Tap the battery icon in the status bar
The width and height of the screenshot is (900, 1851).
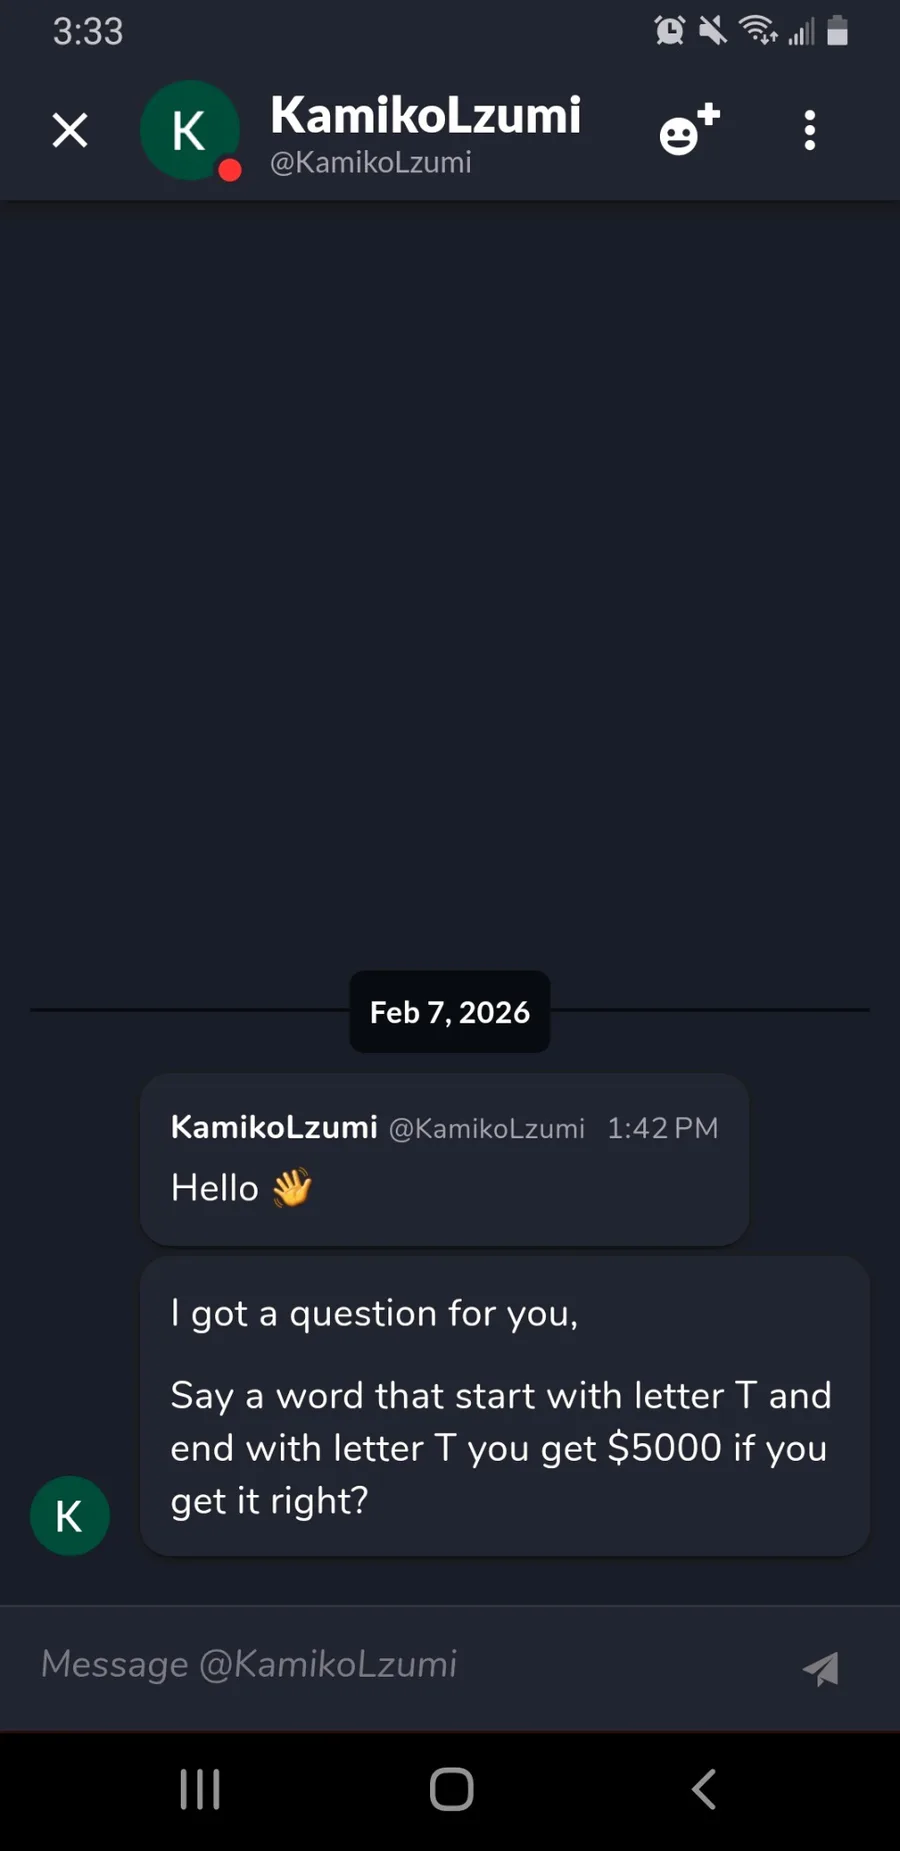838,31
